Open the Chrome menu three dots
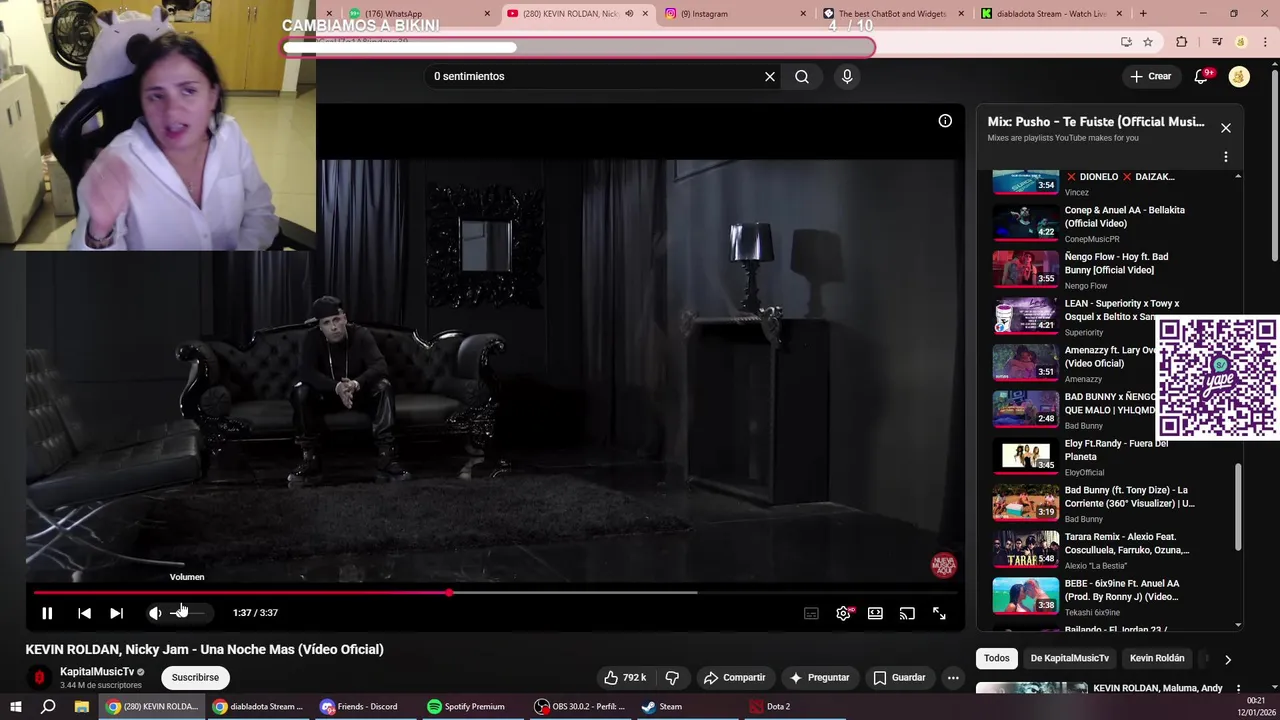1280x720 pixels. point(1265,42)
